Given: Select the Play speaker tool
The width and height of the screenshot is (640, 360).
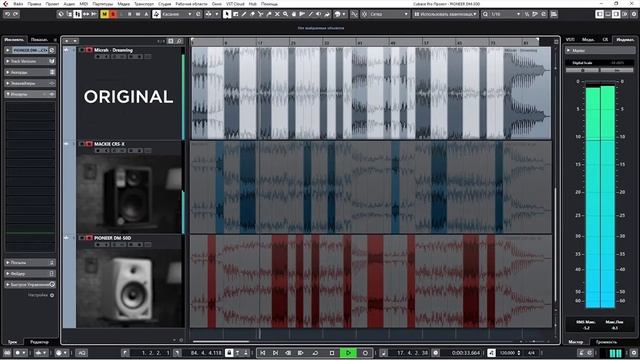Looking at the screenshot, I should (319, 14).
